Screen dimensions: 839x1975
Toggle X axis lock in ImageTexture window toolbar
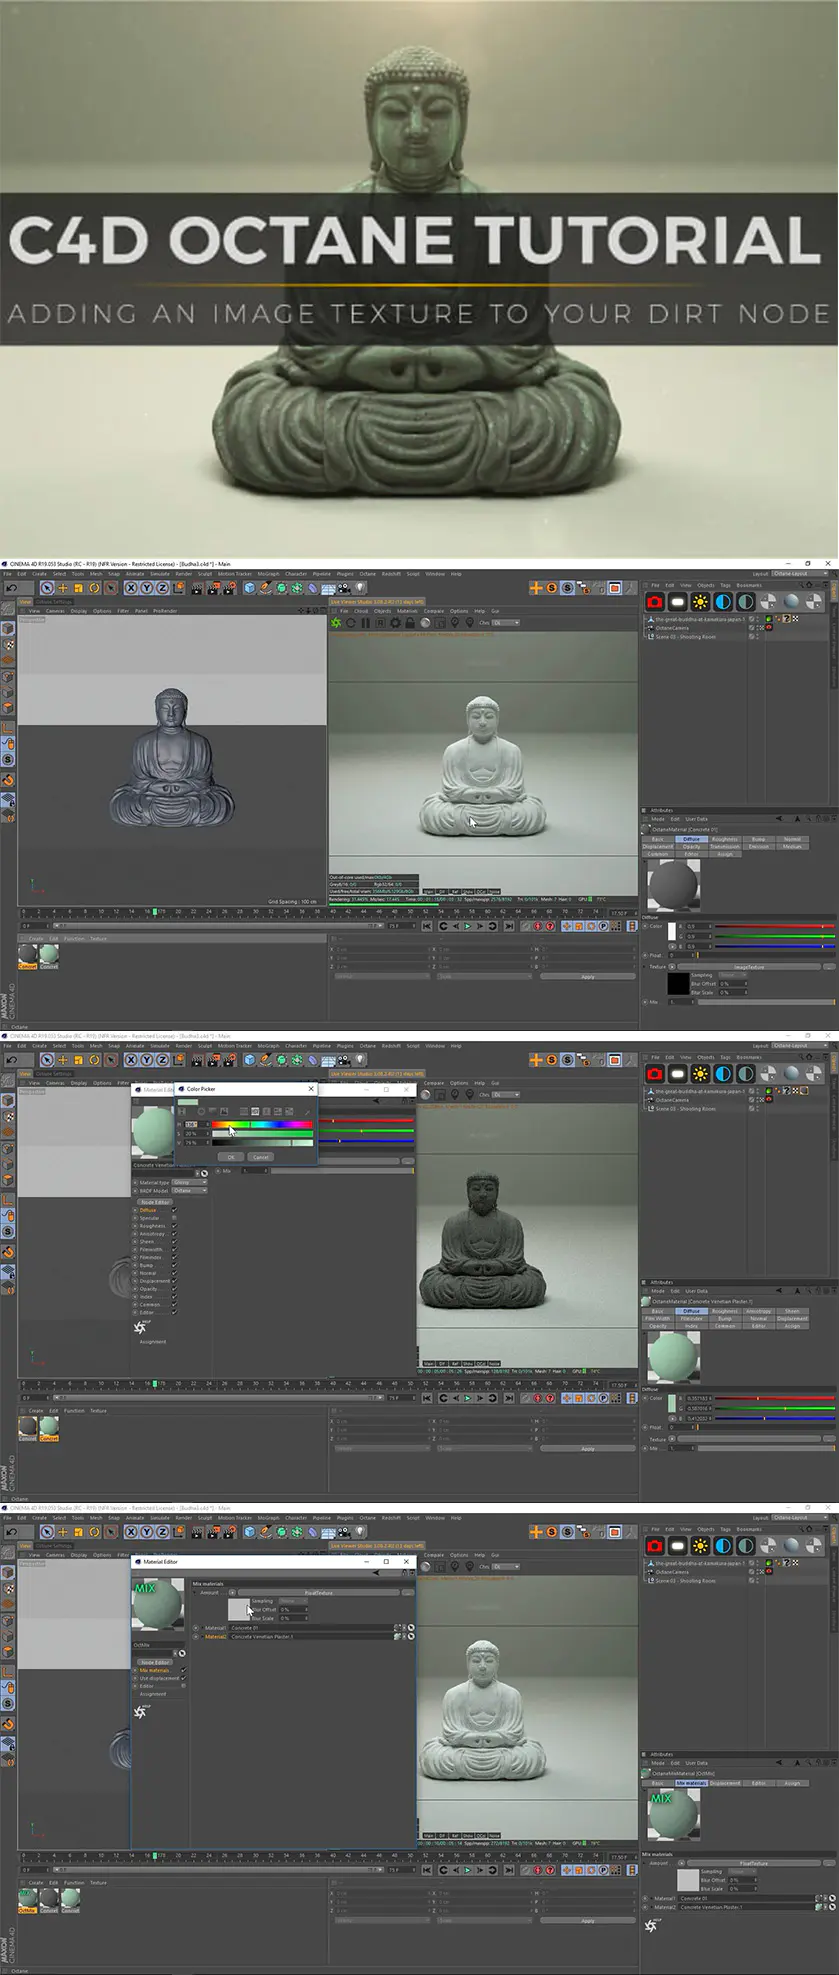(131, 588)
